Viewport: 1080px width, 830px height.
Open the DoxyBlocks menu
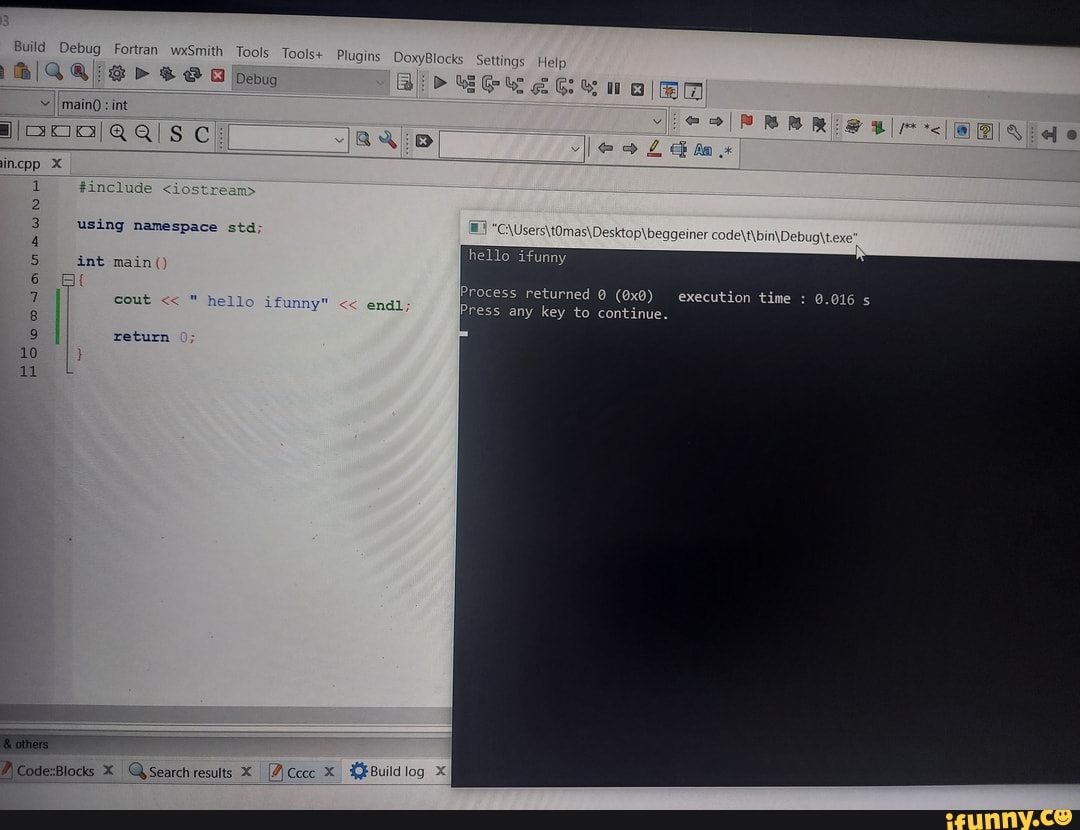[428, 58]
